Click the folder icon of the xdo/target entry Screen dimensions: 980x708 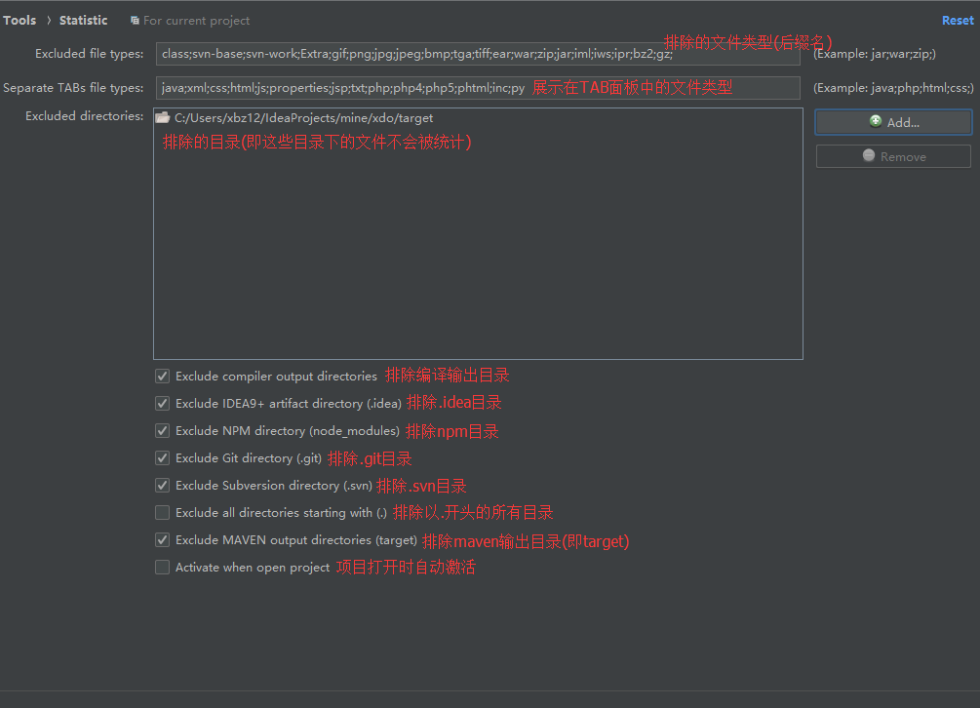coord(163,117)
